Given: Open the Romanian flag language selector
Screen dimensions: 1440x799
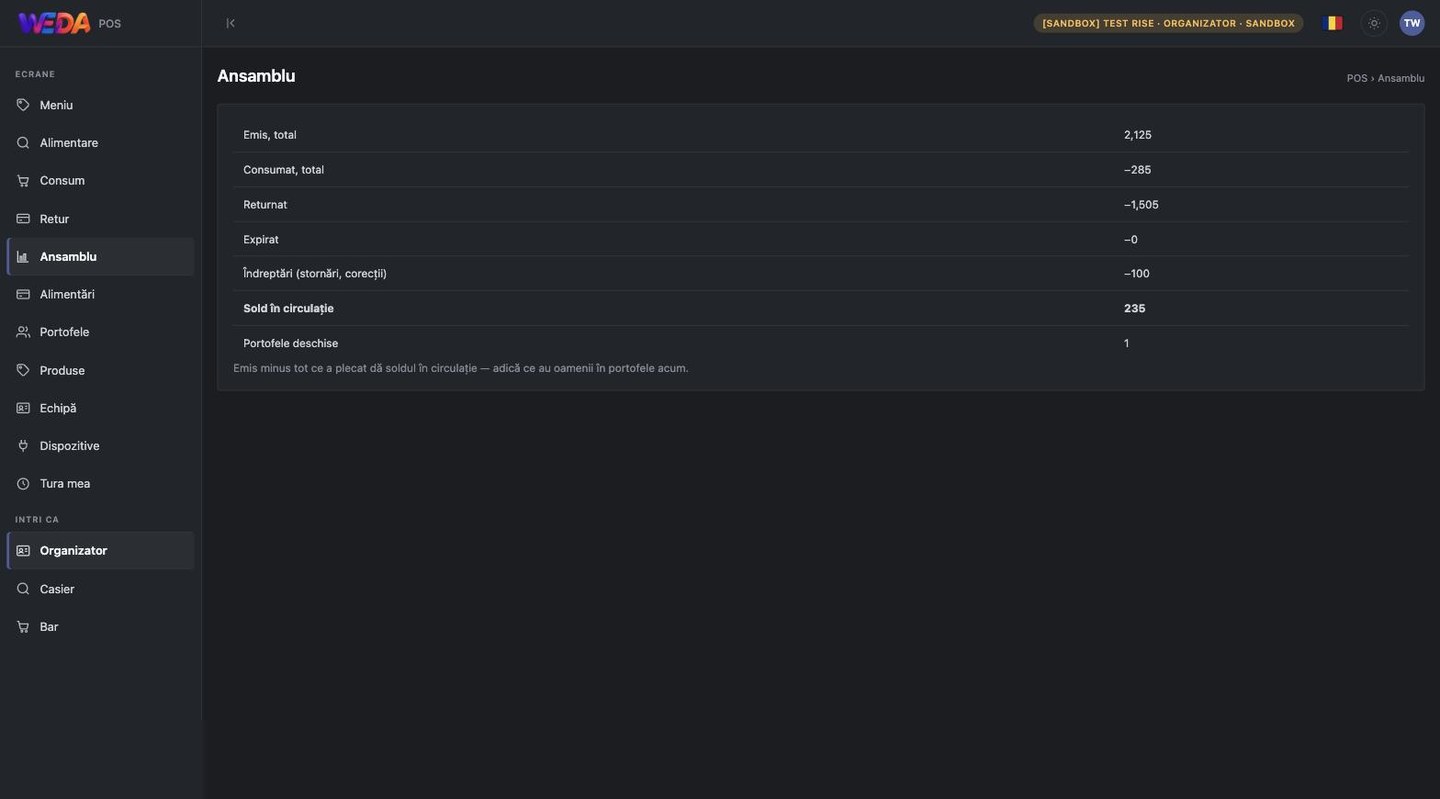Looking at the screenshot, I should pyautogui.click(x=1333, y=23).
